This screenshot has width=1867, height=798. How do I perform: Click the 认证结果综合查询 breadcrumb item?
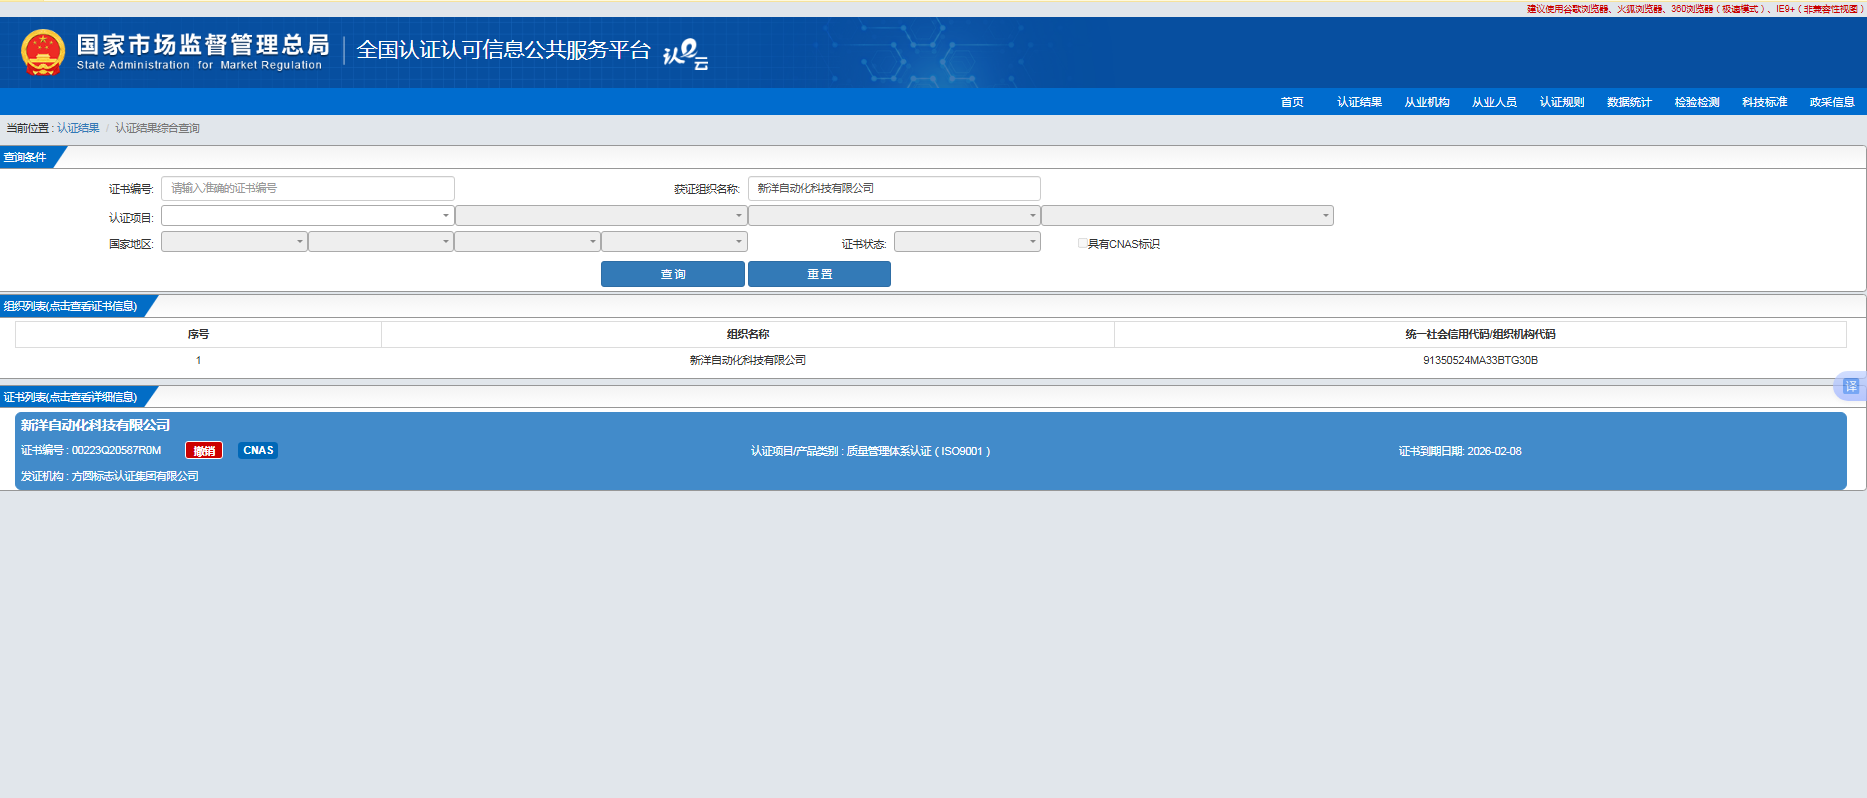click(157, 128)
